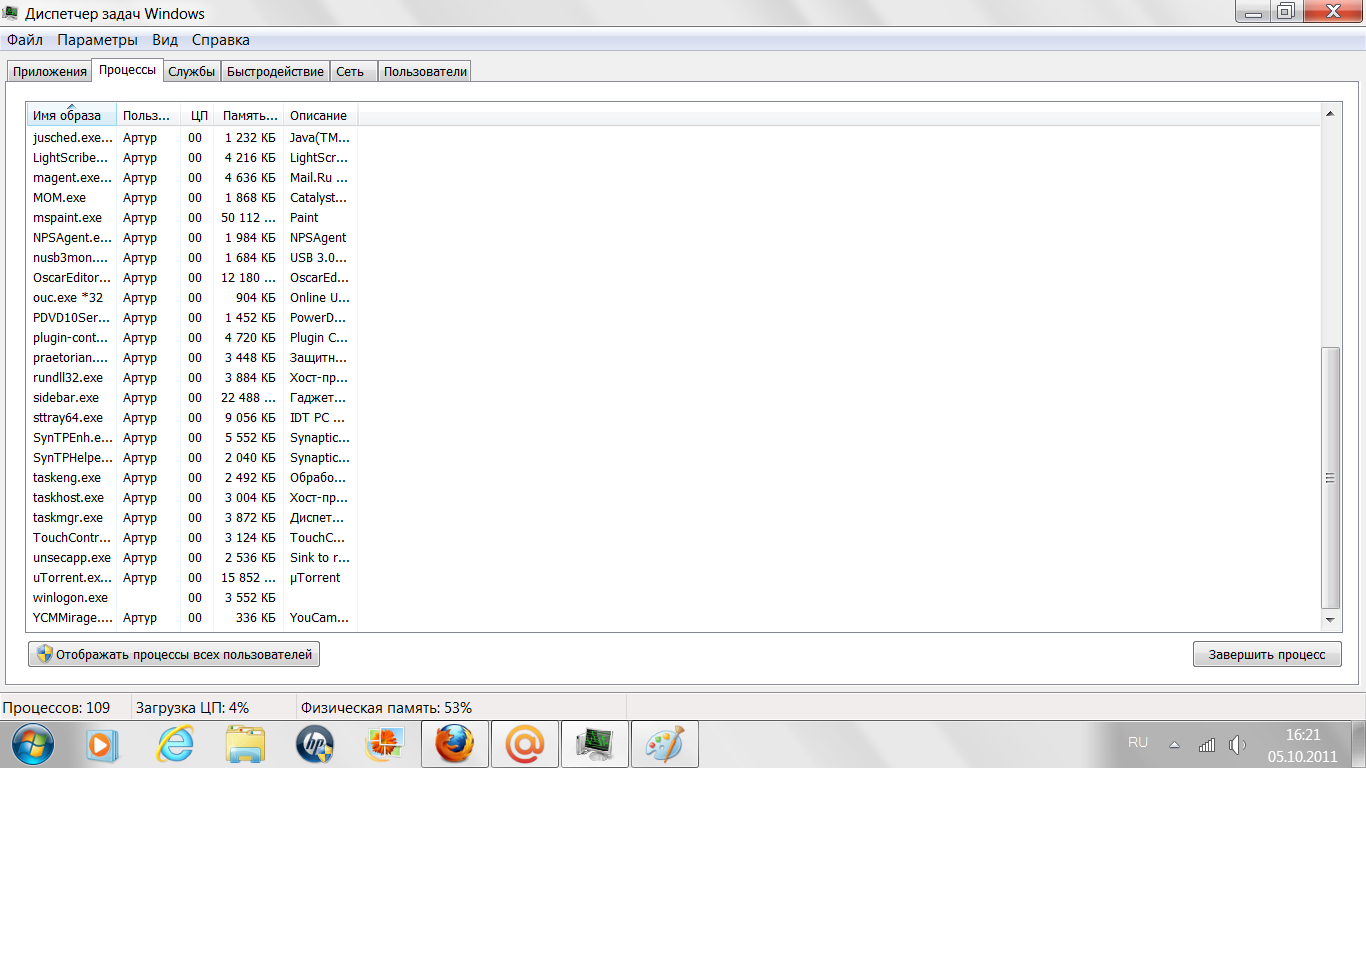The height and width of the screenshot is (958, 1366).
Task: Open Internet Explorer taskbar icon
Action: [x=175, y=745]
